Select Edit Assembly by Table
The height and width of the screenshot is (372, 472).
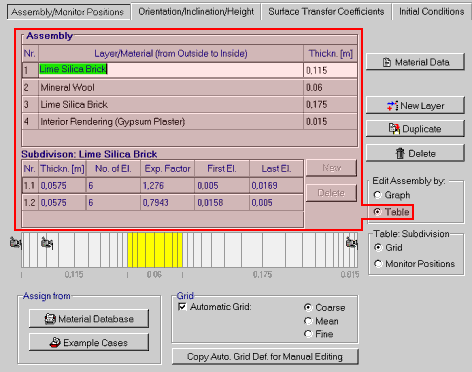pos(392,212)
